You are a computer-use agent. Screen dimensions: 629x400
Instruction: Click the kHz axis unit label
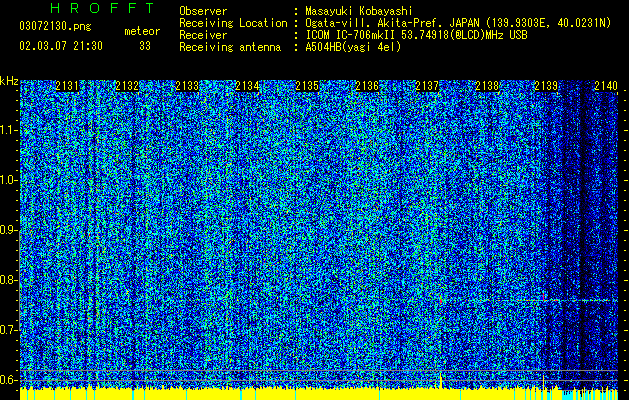click(x=9, y=81)
